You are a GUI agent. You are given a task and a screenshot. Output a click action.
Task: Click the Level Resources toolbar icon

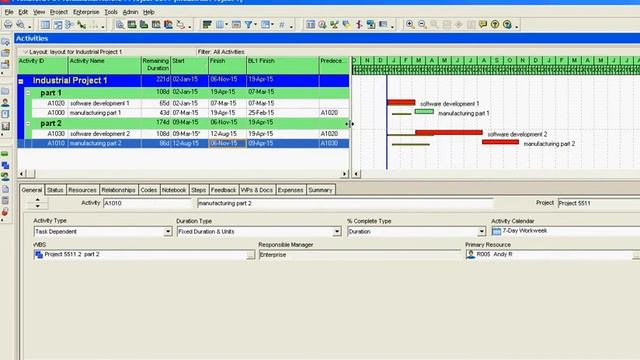[335, 25]
